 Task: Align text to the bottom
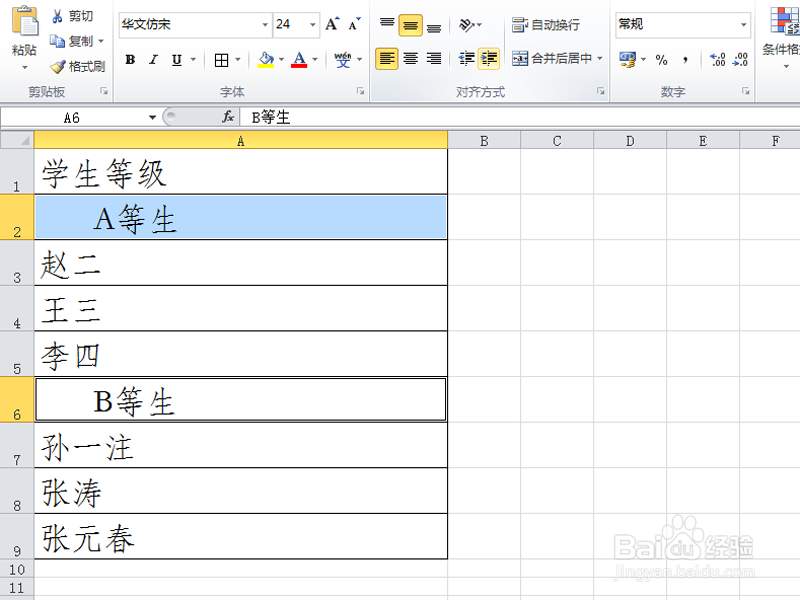click(x=434, y=26)
